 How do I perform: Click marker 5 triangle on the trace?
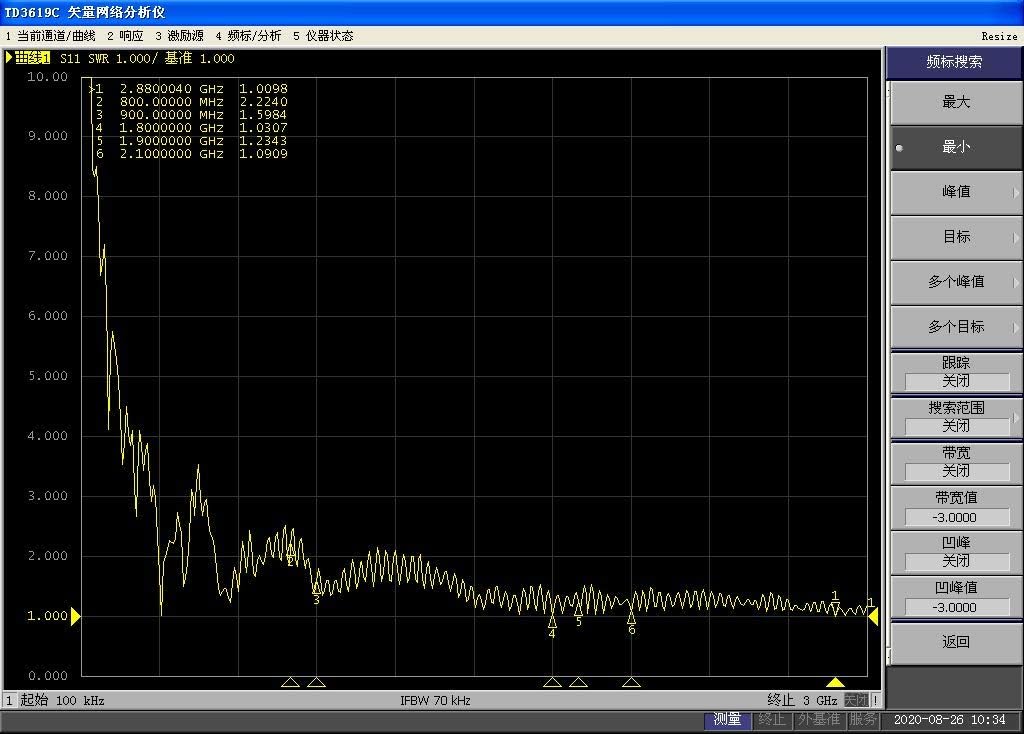pyautogui.click(x=578, y=609)
